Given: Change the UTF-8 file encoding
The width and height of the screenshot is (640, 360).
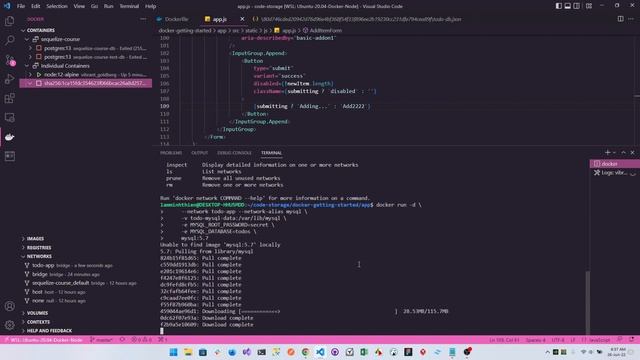Looking at the screenshot, I should (x=558, y=340).
